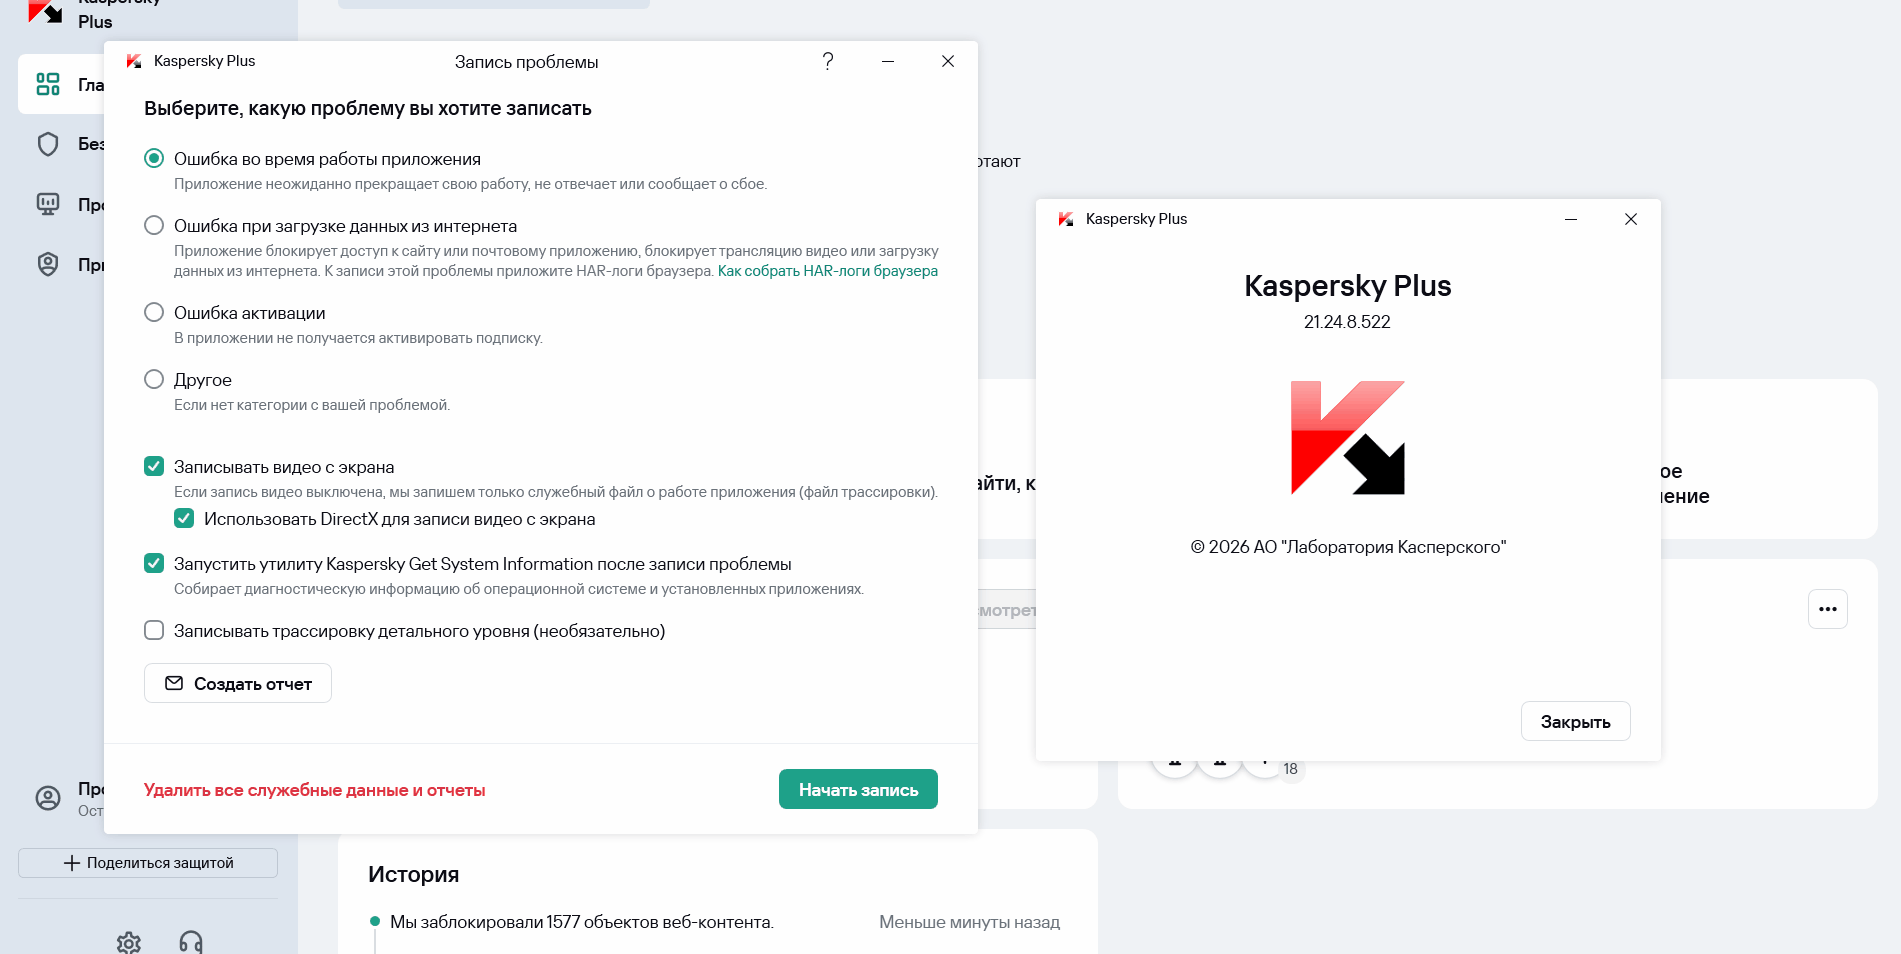Open support via the headset icon

coord(191,942)
